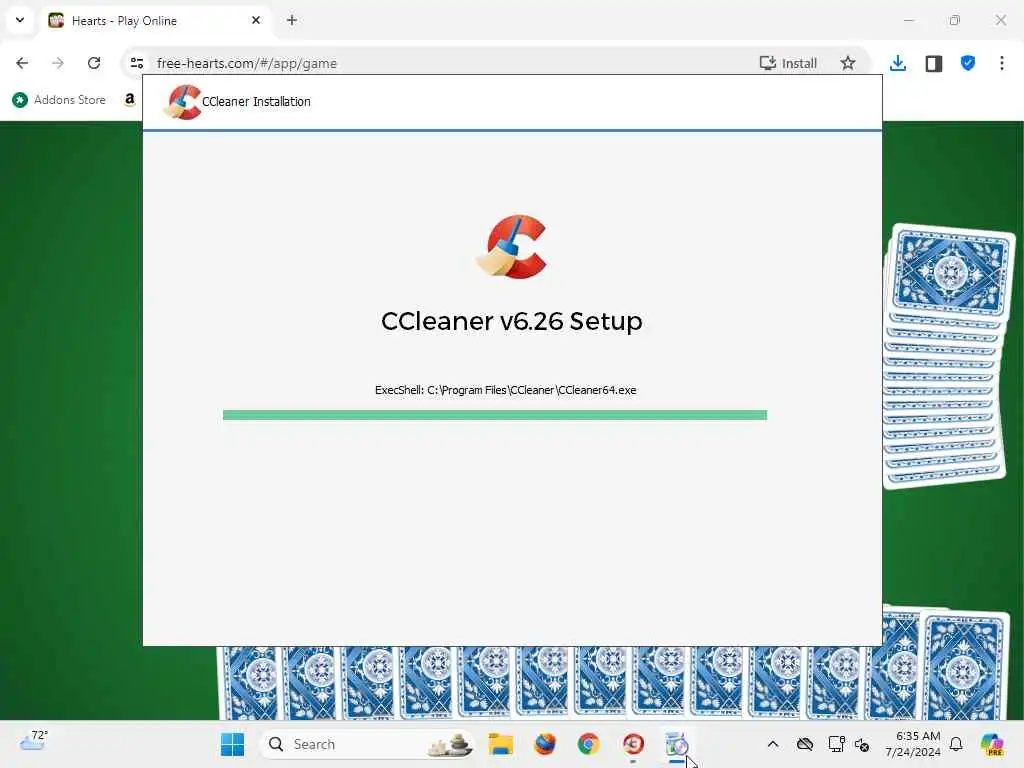The height and width of the screenshot is (768, 1024).
Task: Click the stacked card deck on the right
Action: 947,356
